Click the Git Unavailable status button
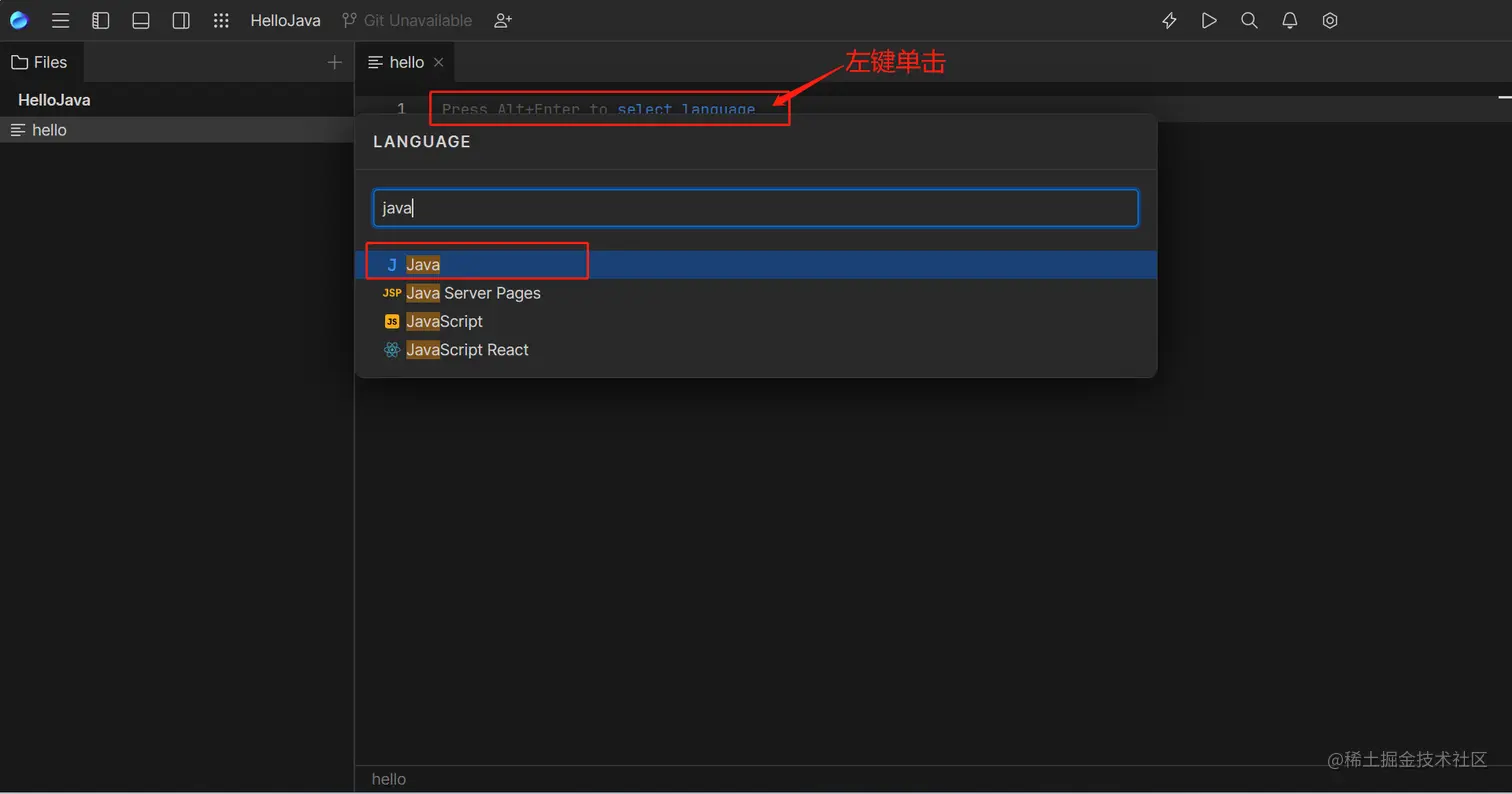Image resolution: width=1512 pixels, height=794 pixels. (406, 20)
